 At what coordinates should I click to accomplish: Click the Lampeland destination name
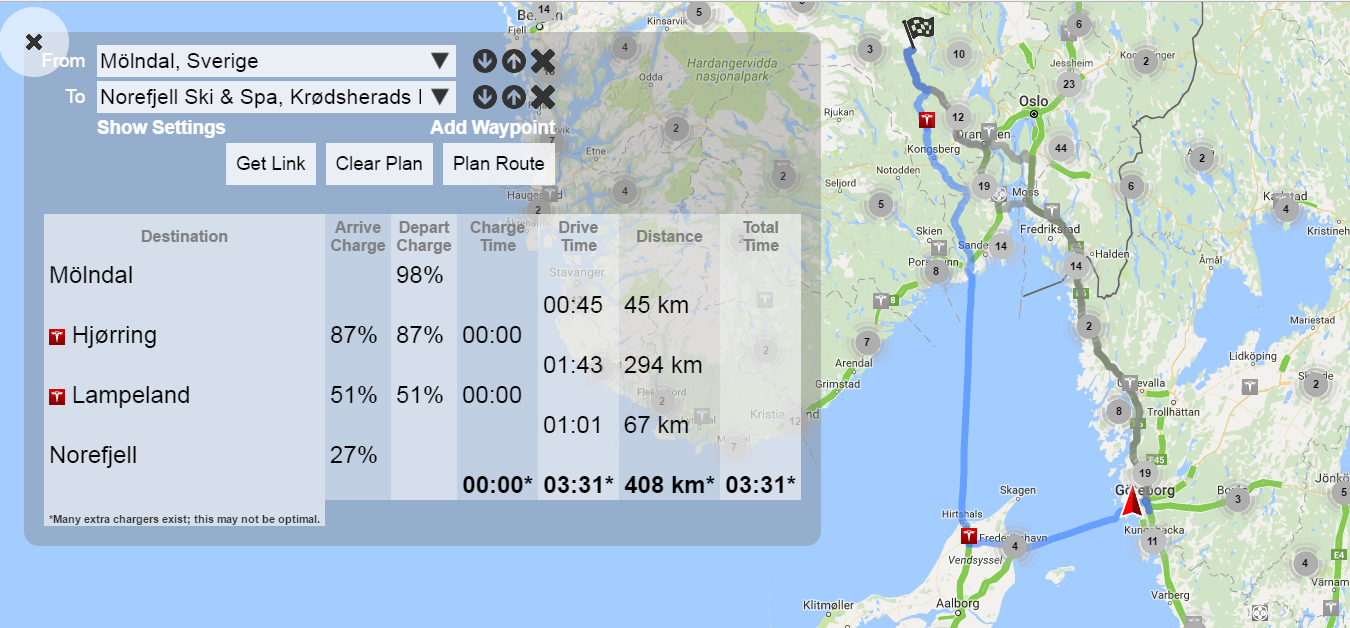pos(131,395)
